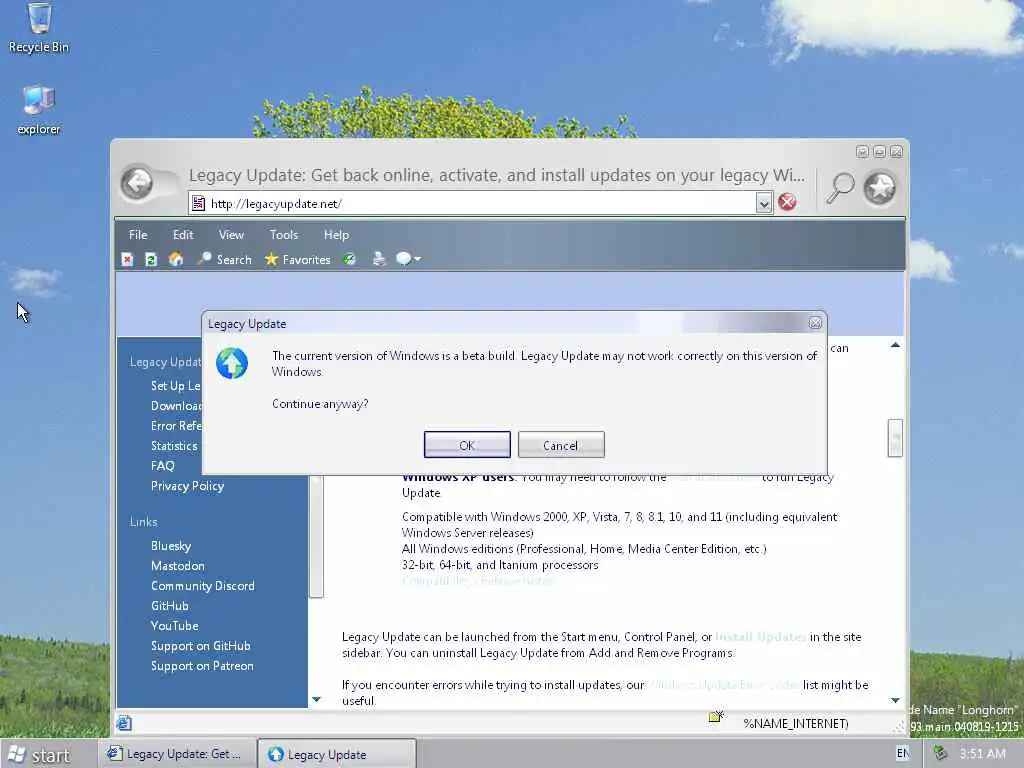Switch to the Legacy Update taskbar button
Viewport: 1024px width, 768px height.
point(337,754)
